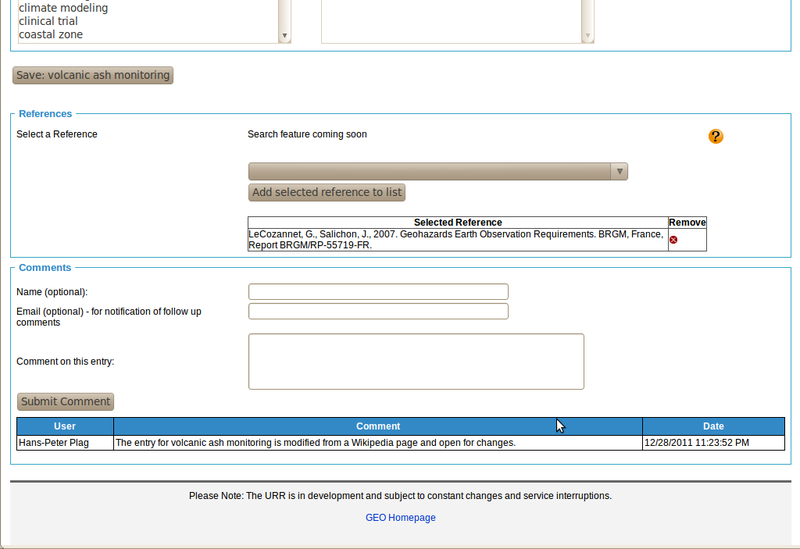800x549 pixels.
Task: Click the Date column header
Action: coord(713,426)
